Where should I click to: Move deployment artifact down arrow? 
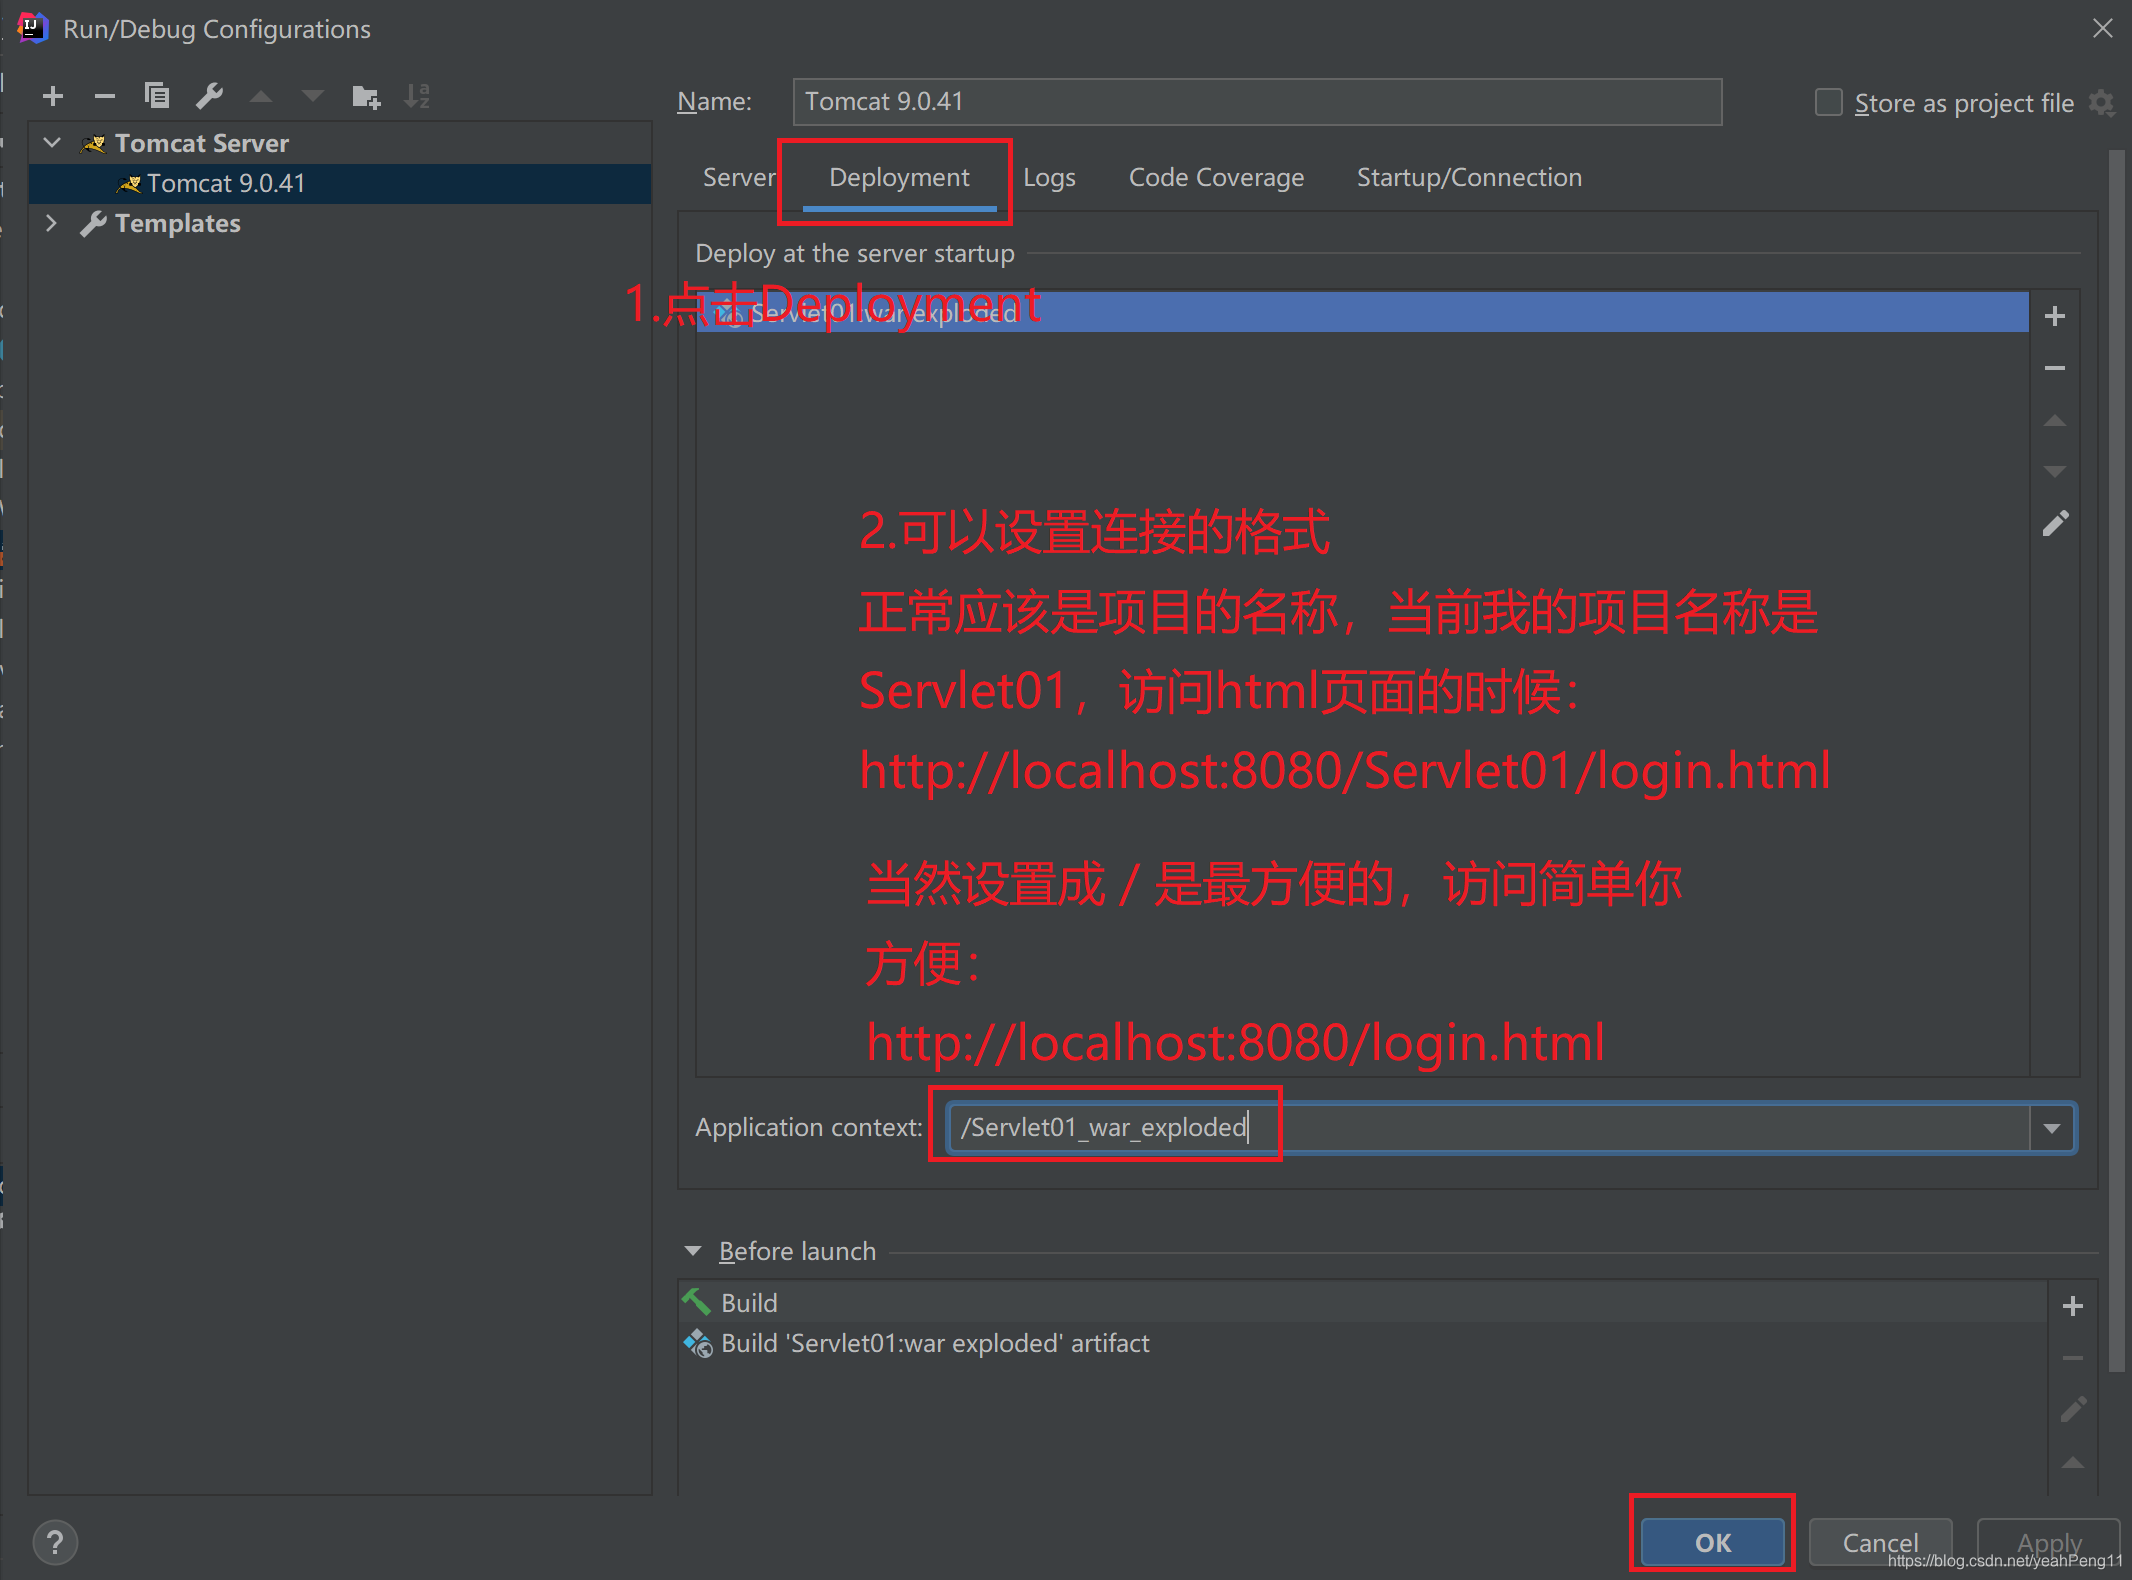pyautogui.click(x=2055, y=471)
